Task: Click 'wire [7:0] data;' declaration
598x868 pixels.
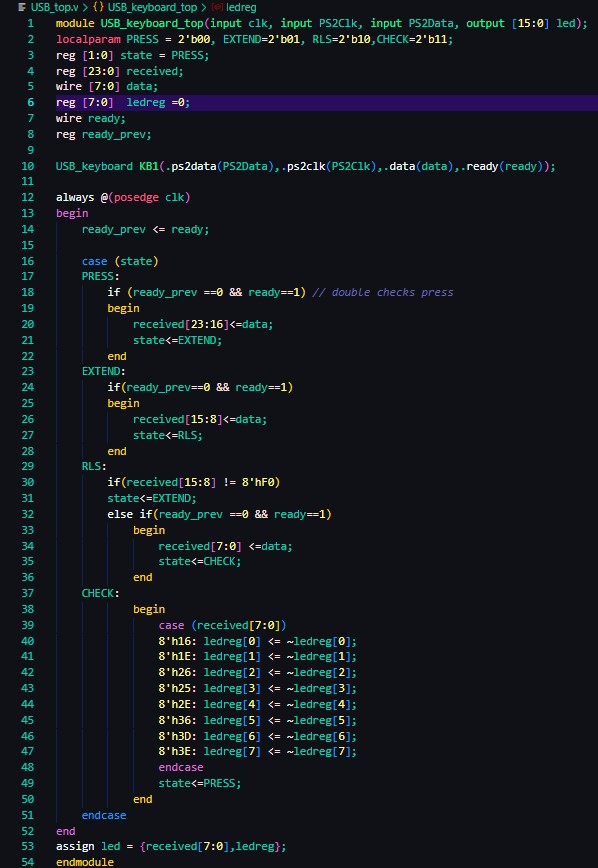Action: (107, 86)
